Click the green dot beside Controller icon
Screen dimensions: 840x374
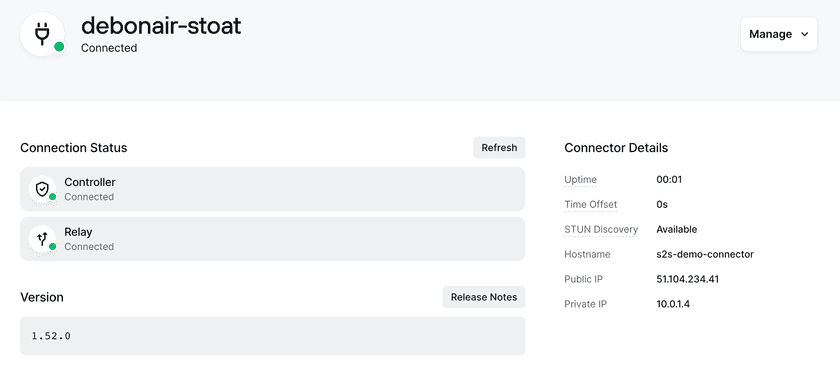click(52, 197)
